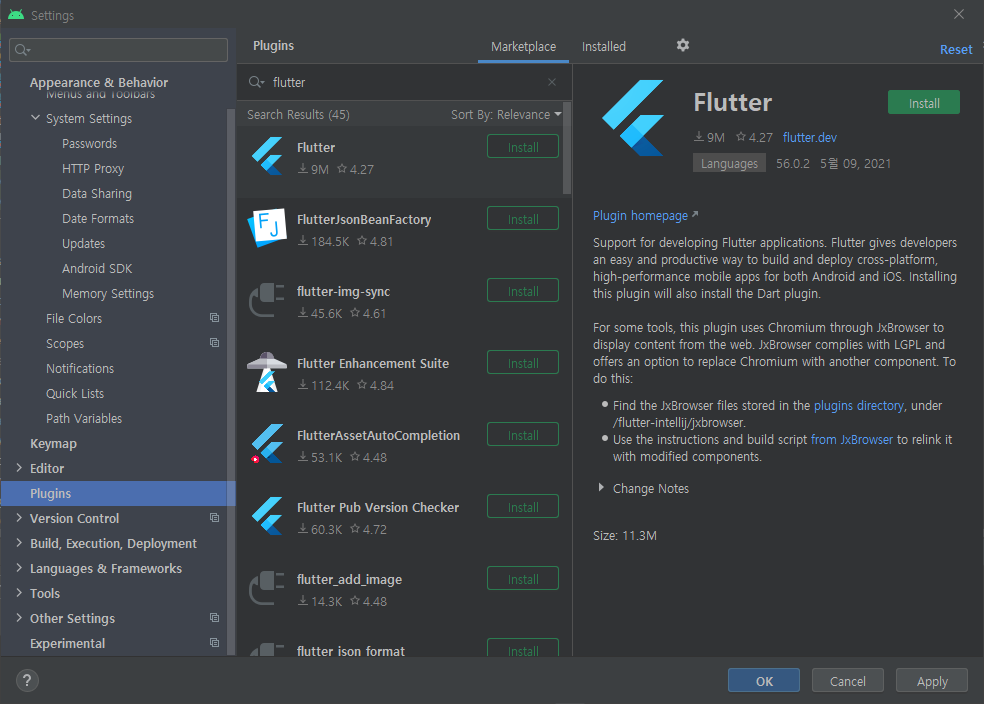Screen dimensions: 984x704
Task: Select Android SDK settings item
Action: click(97, 269)
